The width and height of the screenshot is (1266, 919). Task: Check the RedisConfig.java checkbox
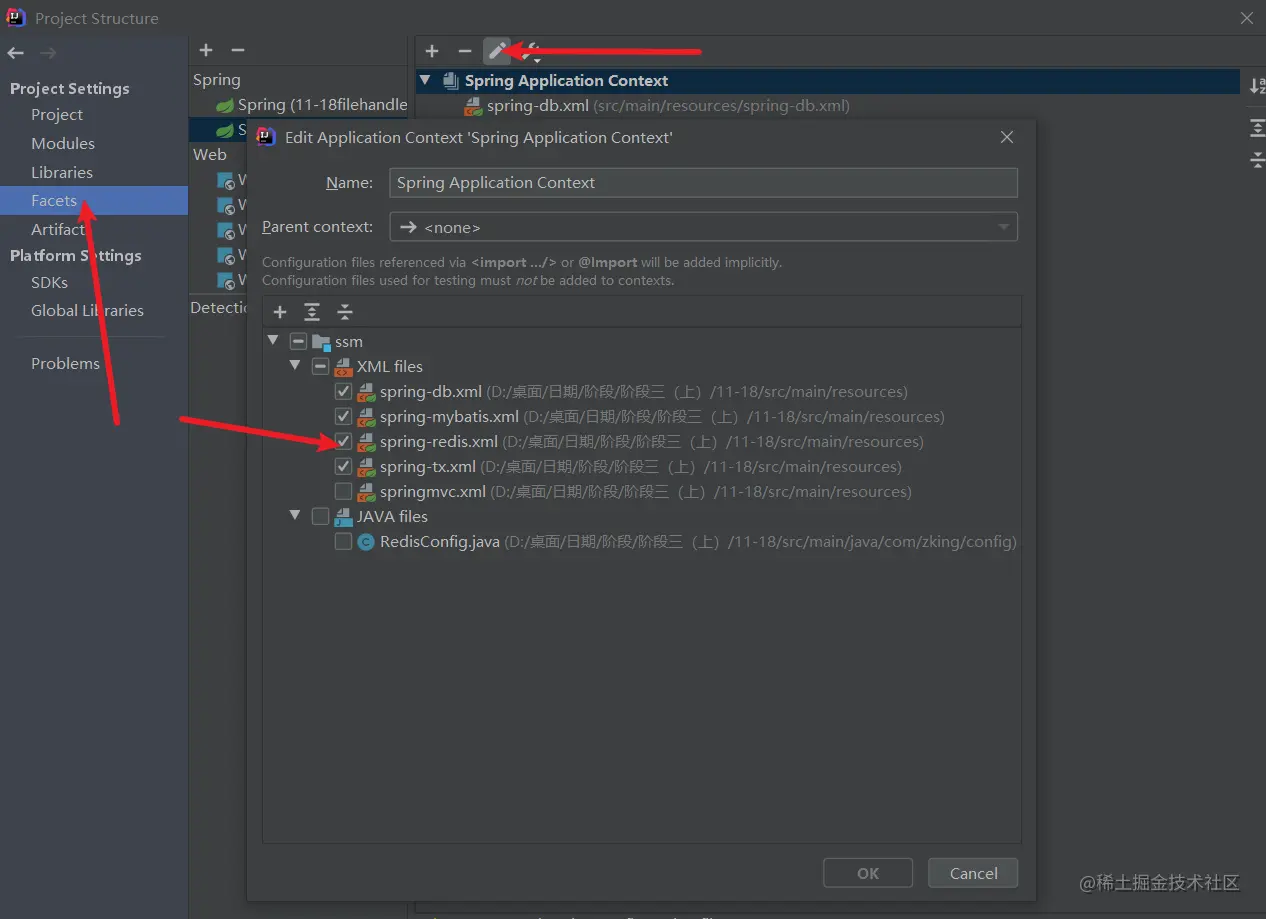tap(343, 542)
